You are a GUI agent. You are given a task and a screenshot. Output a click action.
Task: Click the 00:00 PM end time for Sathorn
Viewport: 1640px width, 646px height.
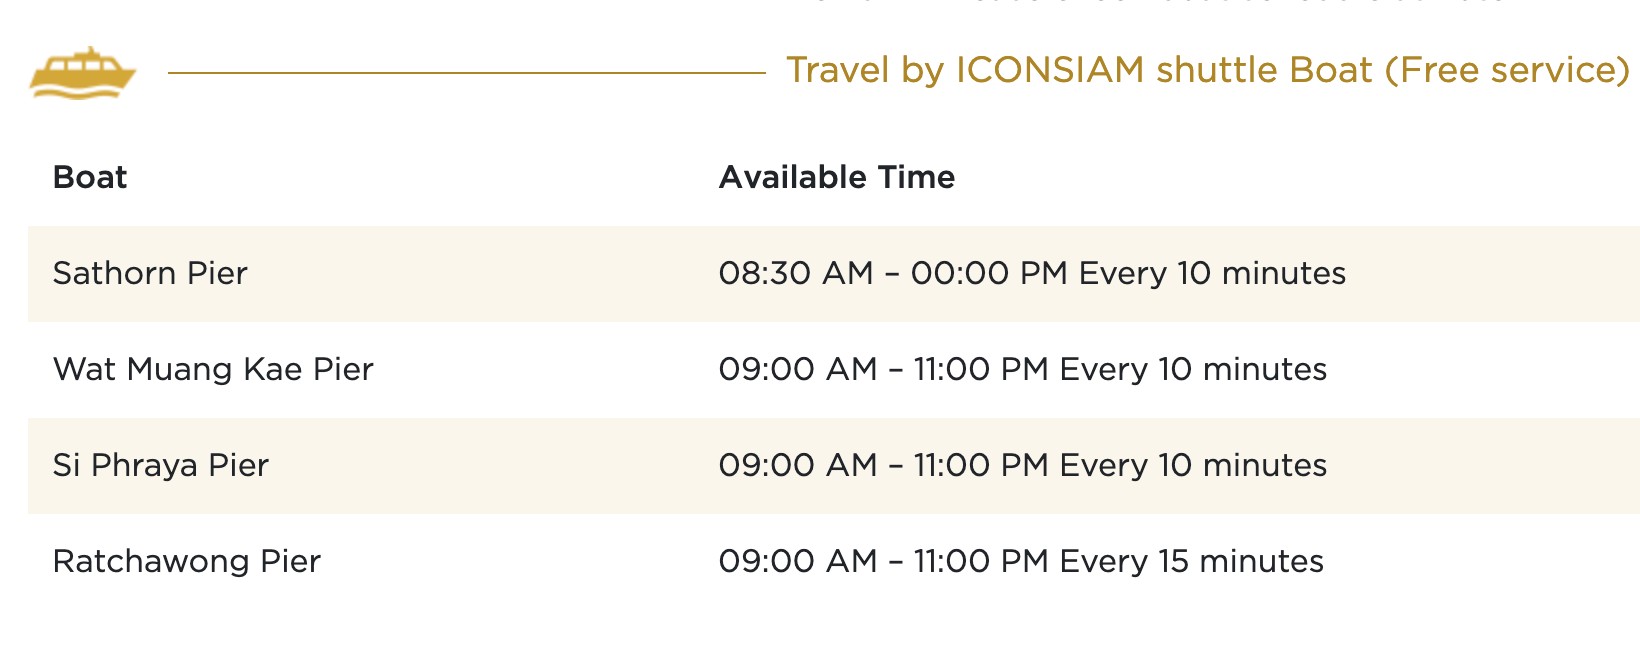988,273
